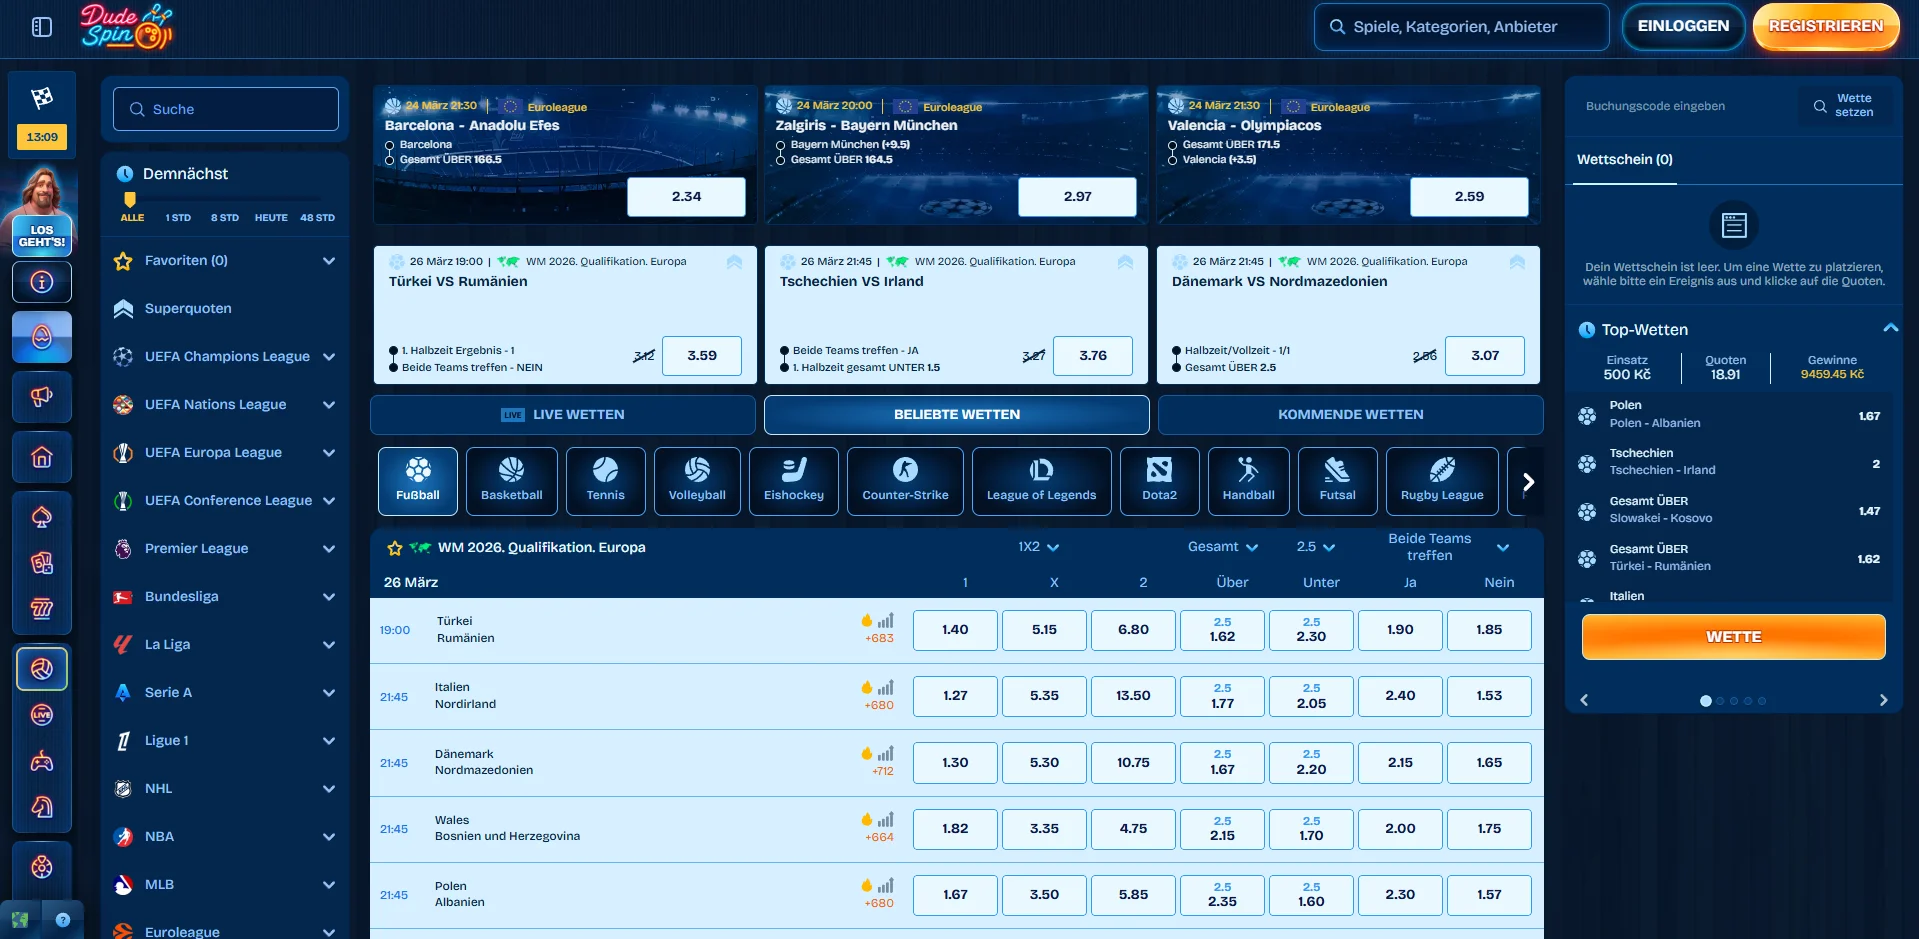Switch to the Beliebte Wetten tab
Image resolution: width=1919 pixels, height=939 pixels.
(956, 414)
